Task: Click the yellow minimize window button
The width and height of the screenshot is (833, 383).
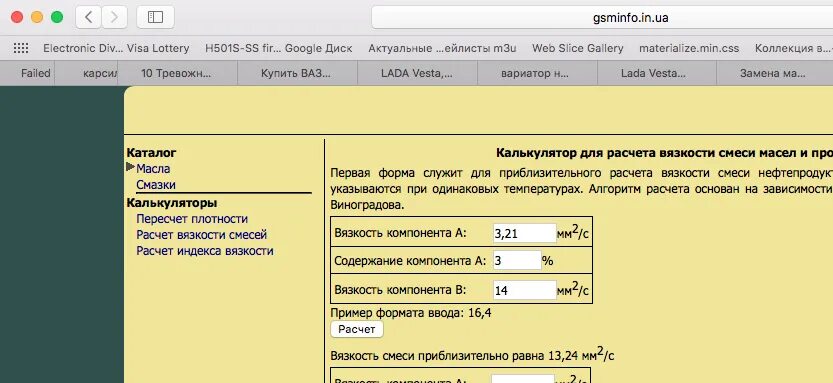Action: coord(37,18)
